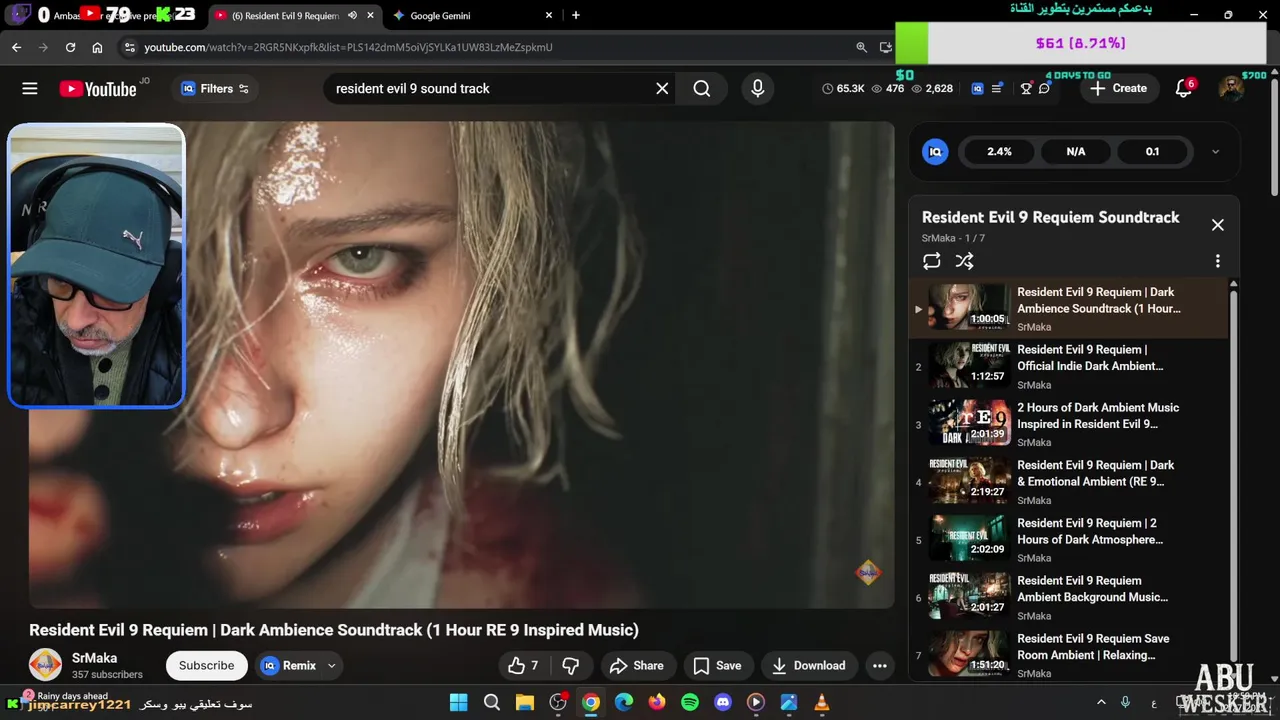Toggle playlist loop
This screenshot has height=720, width=1280.
[x=932, y=261]
